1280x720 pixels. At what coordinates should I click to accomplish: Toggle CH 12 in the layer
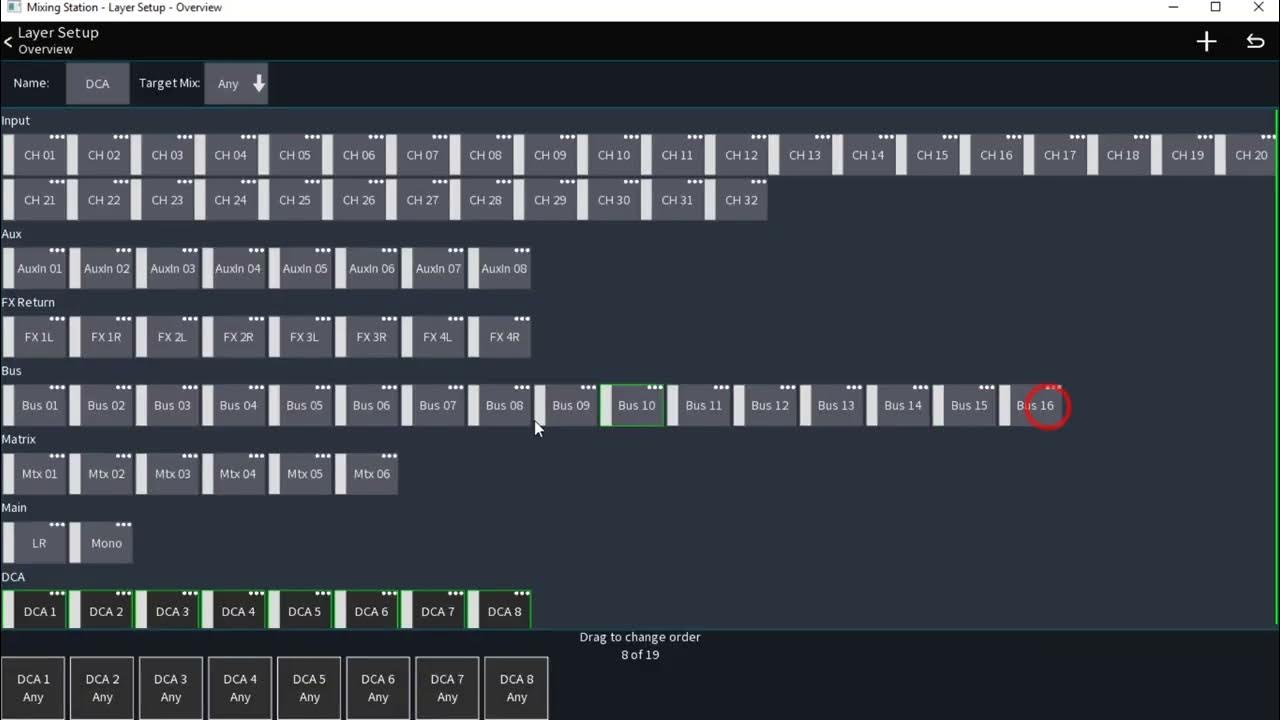click(737, 155)
